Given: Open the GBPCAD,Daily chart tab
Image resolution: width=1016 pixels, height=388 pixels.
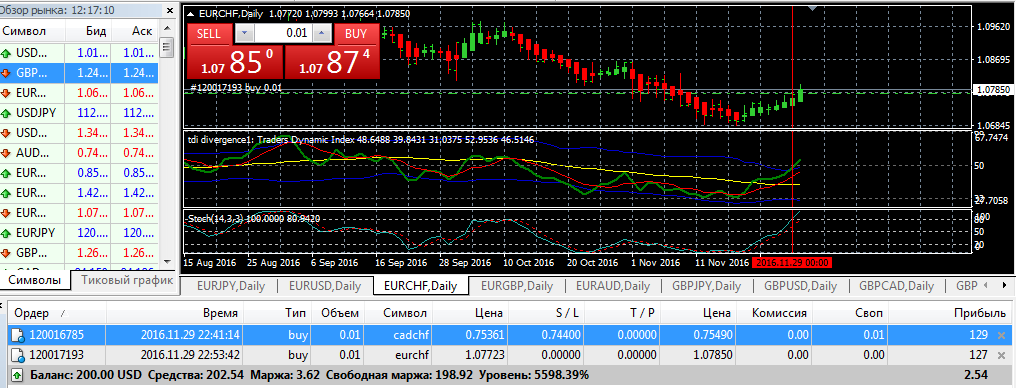Looking at the screenshot, I should (x=896, y=286).
